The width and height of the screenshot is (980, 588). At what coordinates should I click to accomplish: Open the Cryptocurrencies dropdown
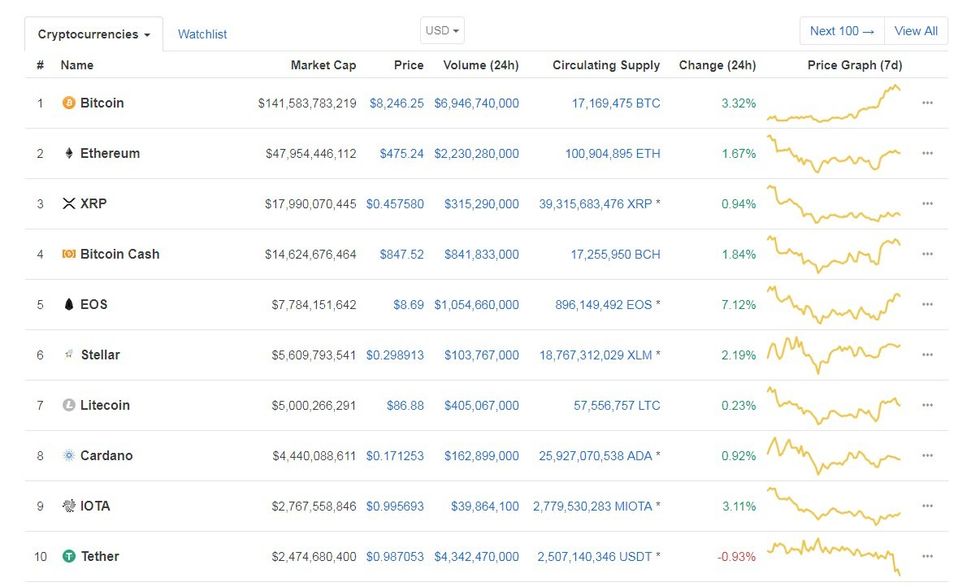pyautogui.click(x=93, y=33)
